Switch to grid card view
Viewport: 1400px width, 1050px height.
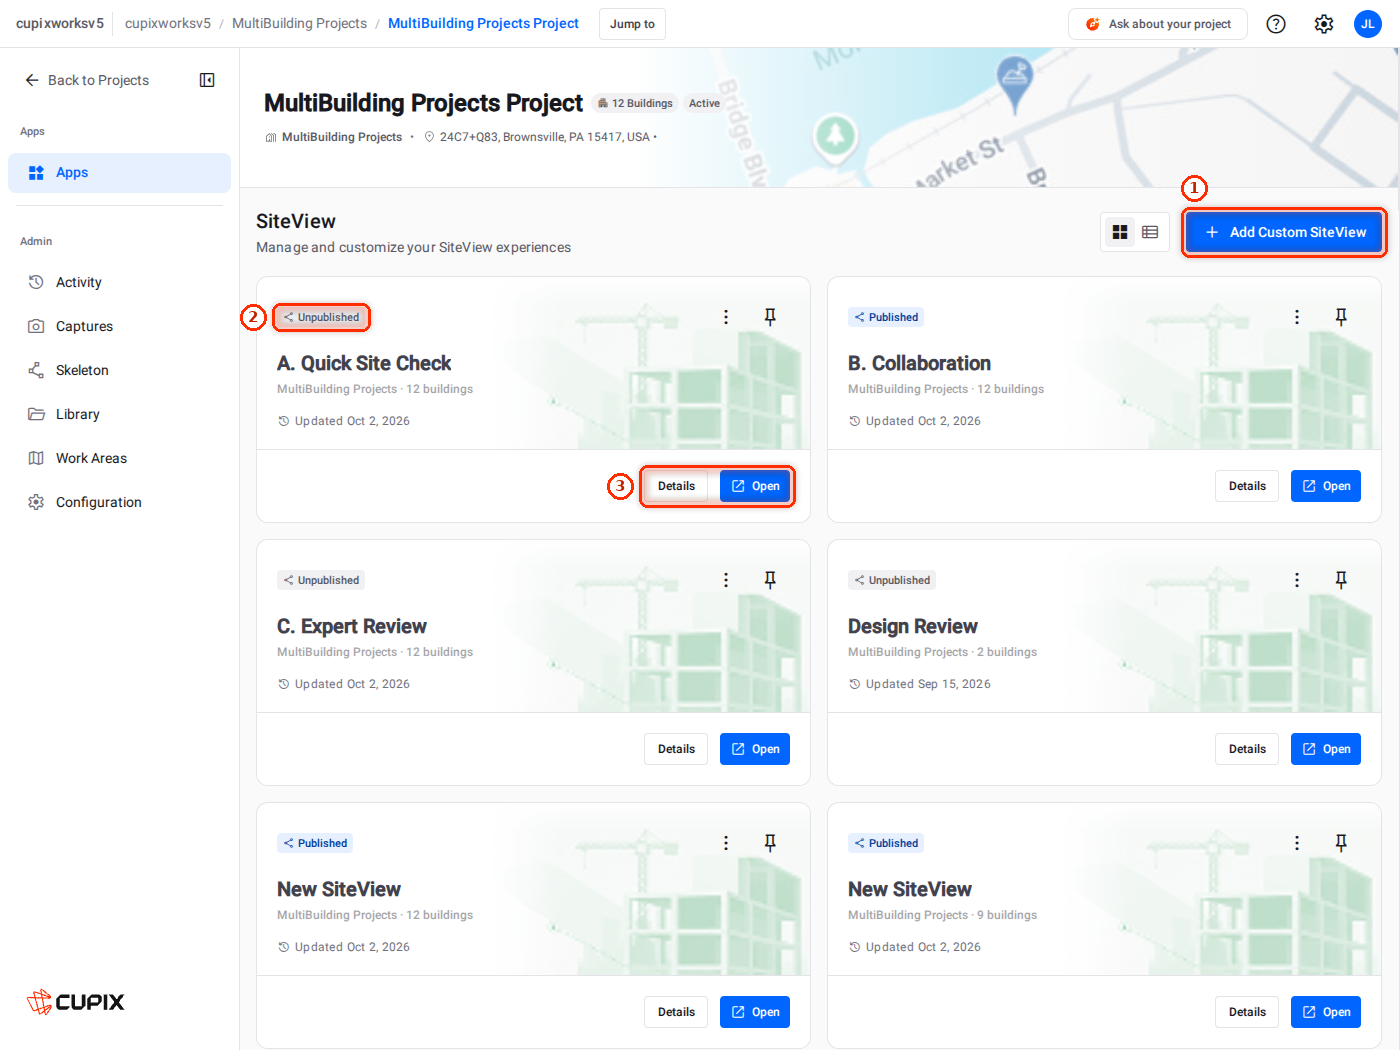(x=1120, y=232)
